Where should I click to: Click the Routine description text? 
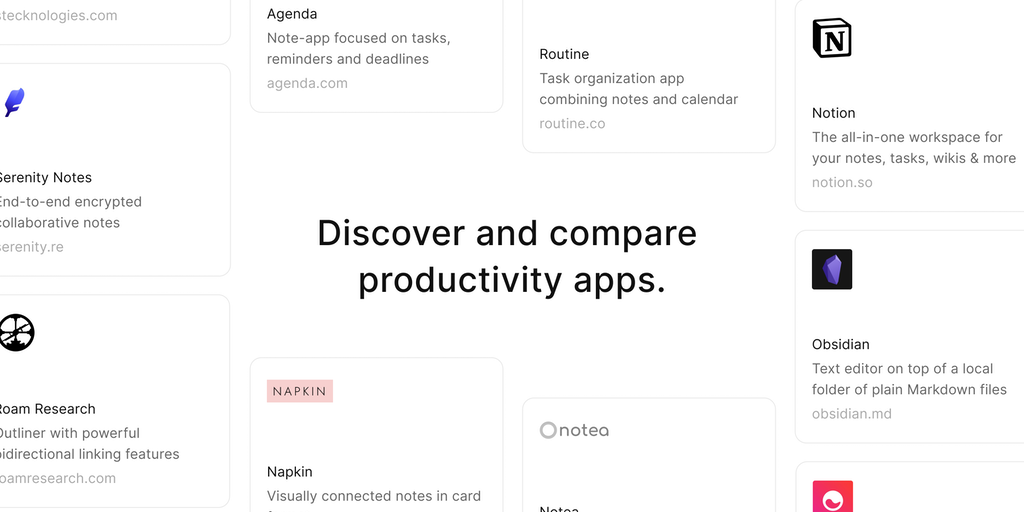pos(638,89)
